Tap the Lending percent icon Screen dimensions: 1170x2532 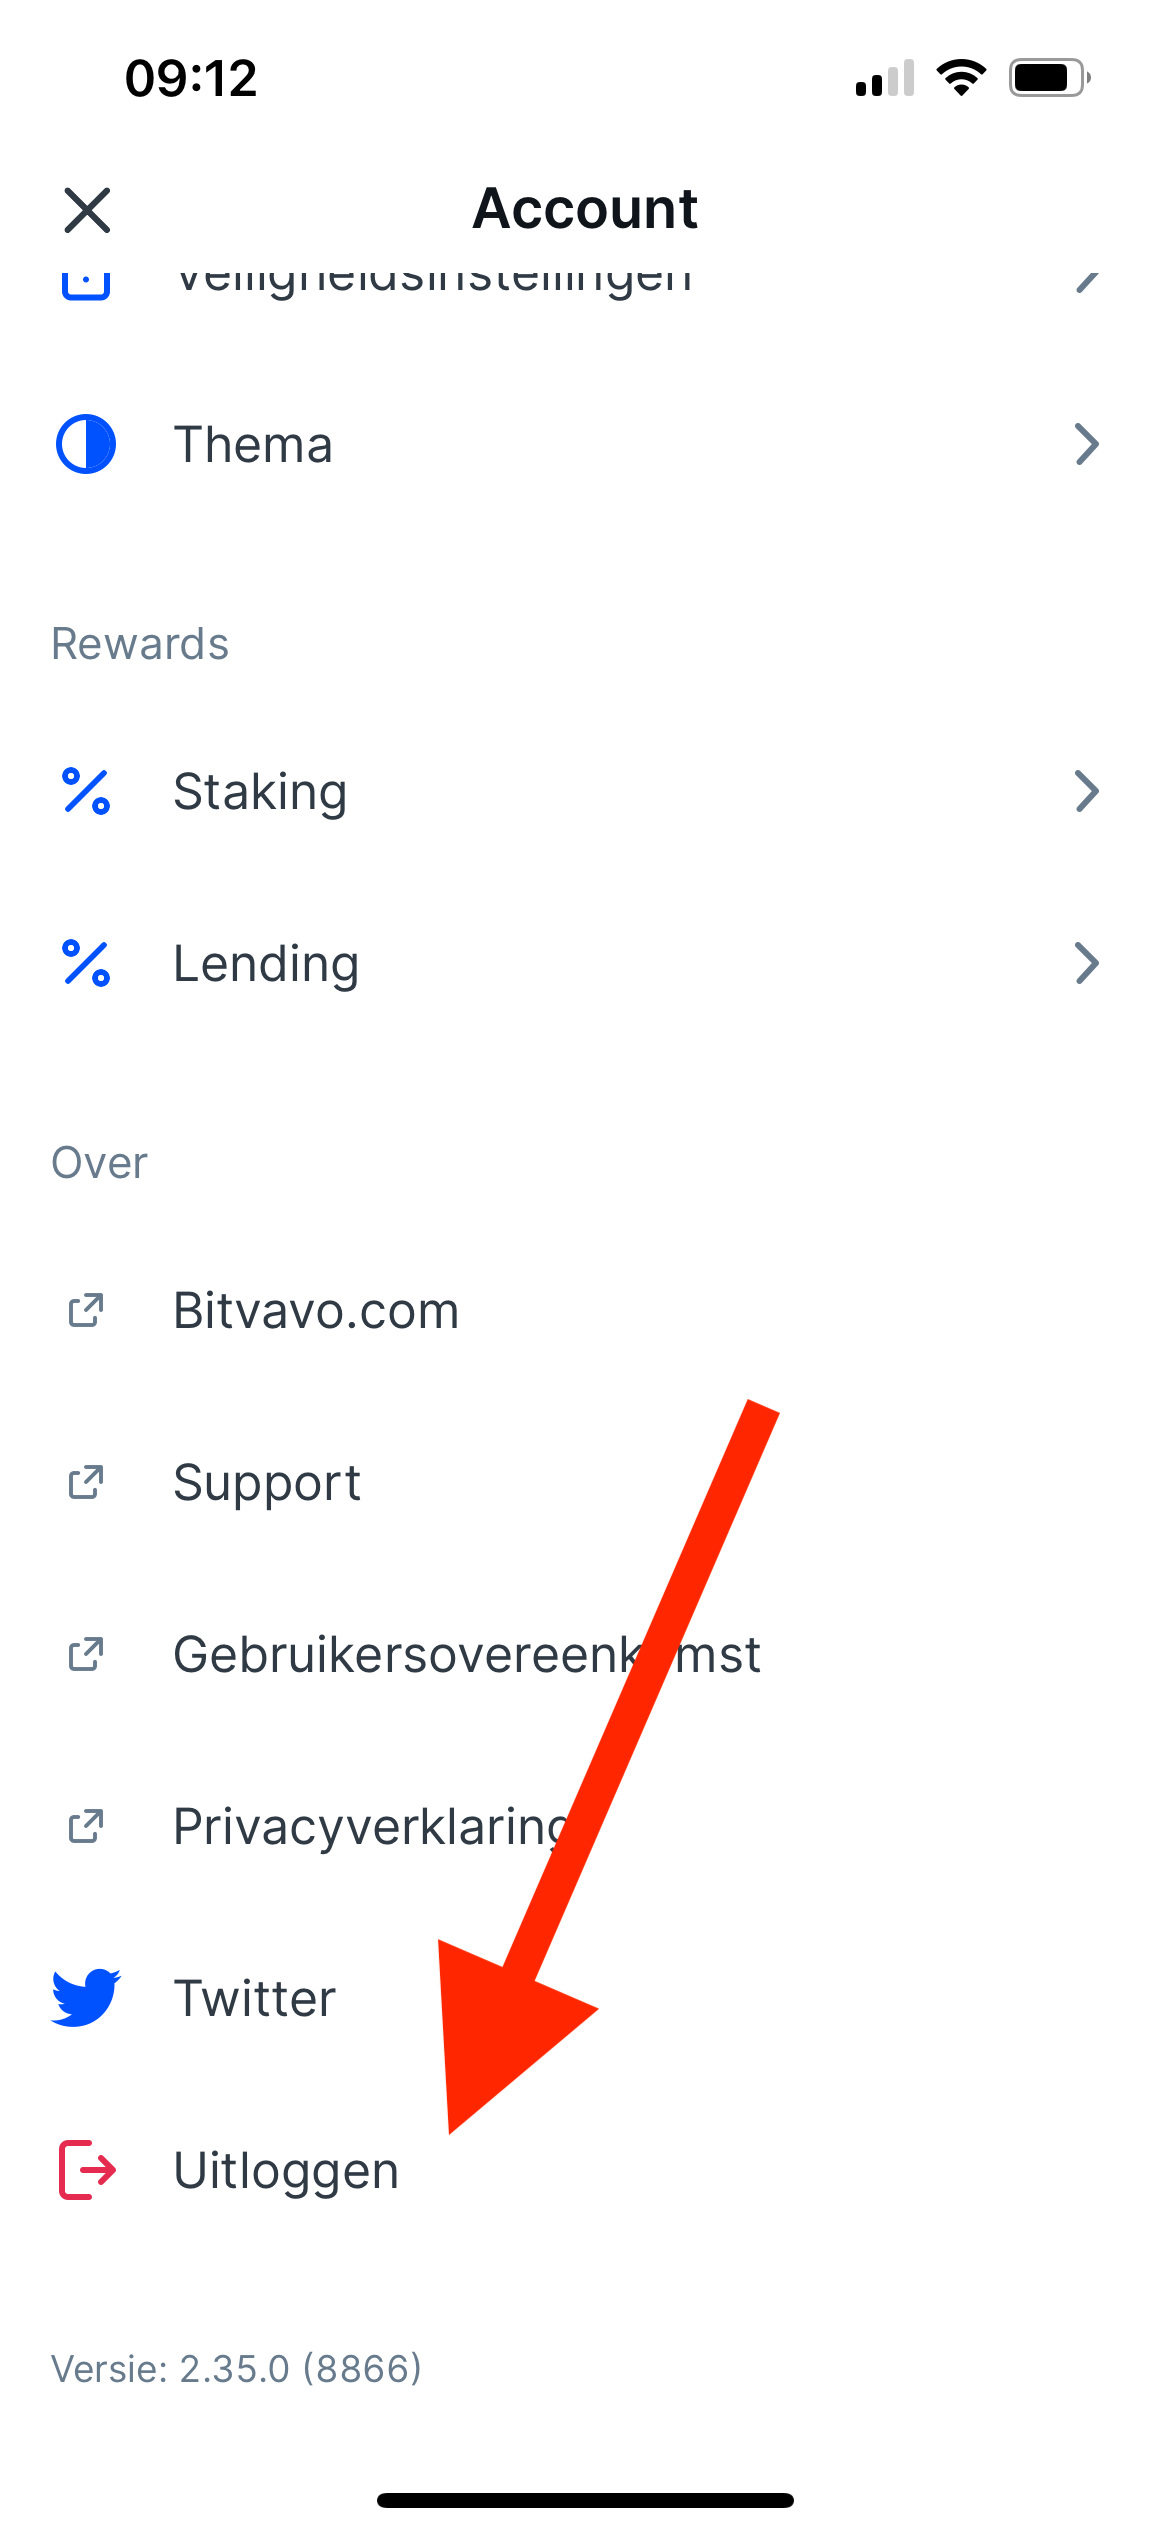[86, 963]
